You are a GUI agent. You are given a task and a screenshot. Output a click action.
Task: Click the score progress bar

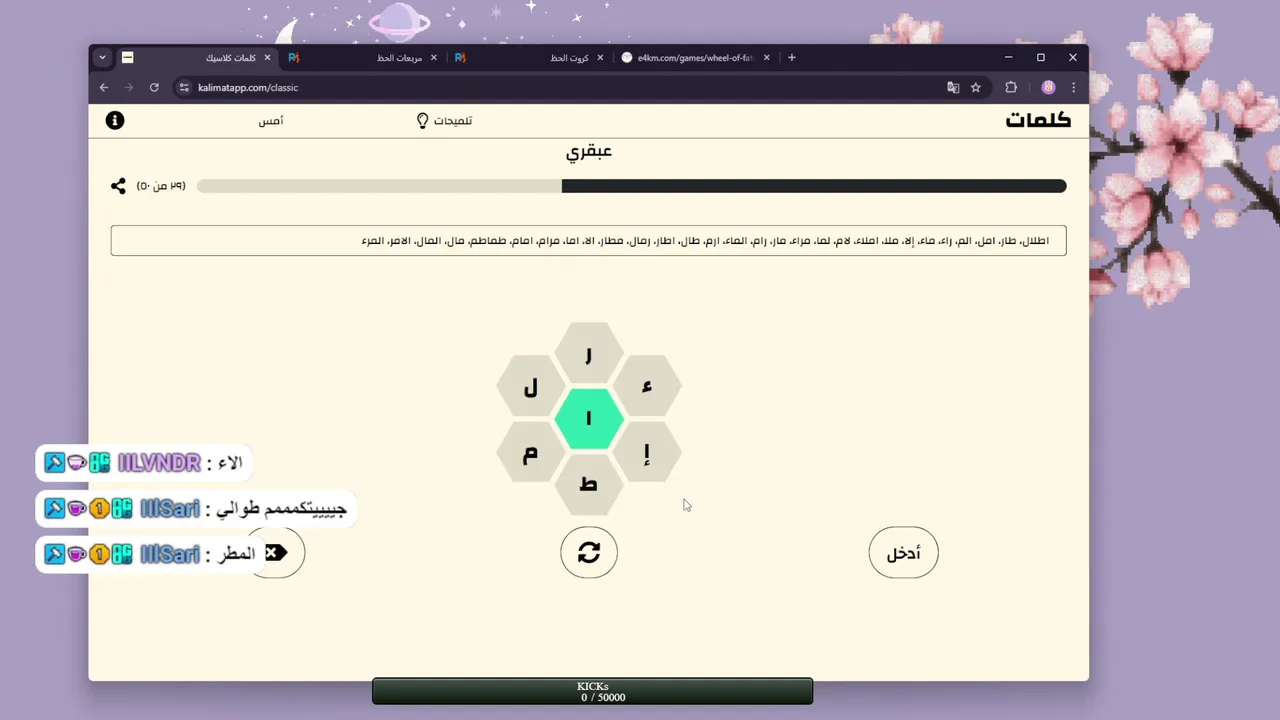coord(631,186)
